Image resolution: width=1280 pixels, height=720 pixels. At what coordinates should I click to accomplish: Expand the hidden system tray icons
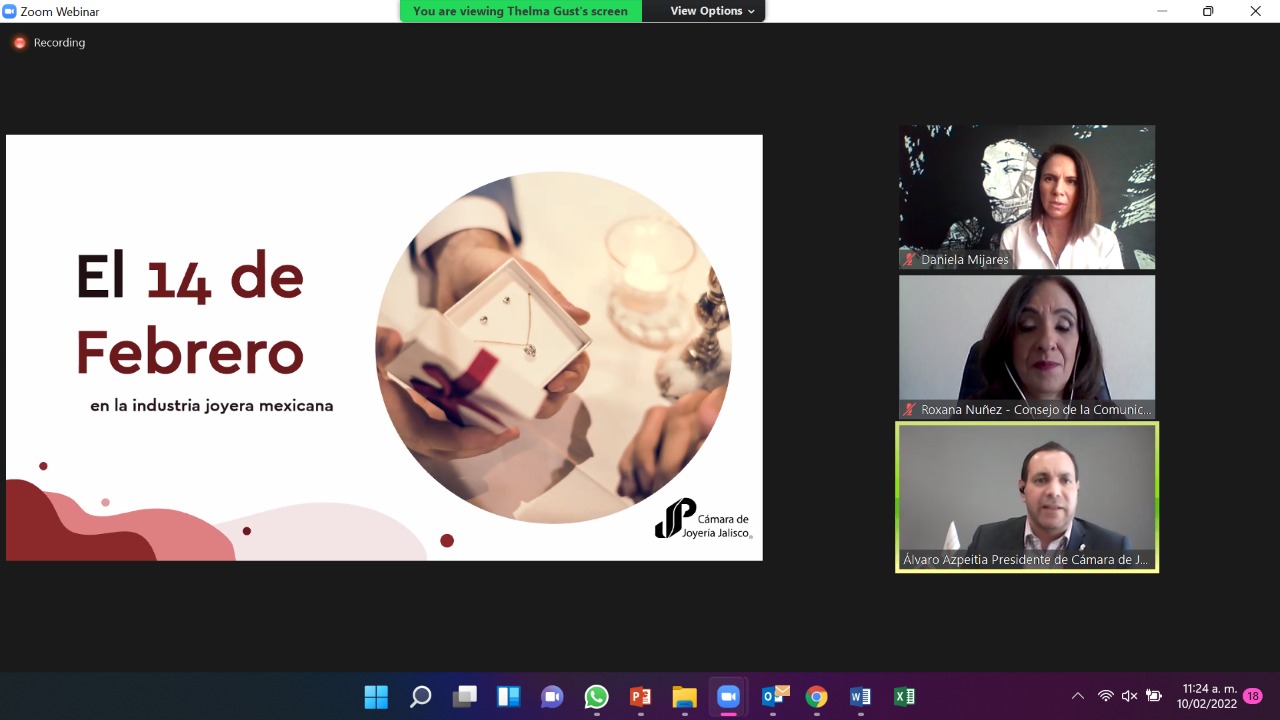(1077, 696)
